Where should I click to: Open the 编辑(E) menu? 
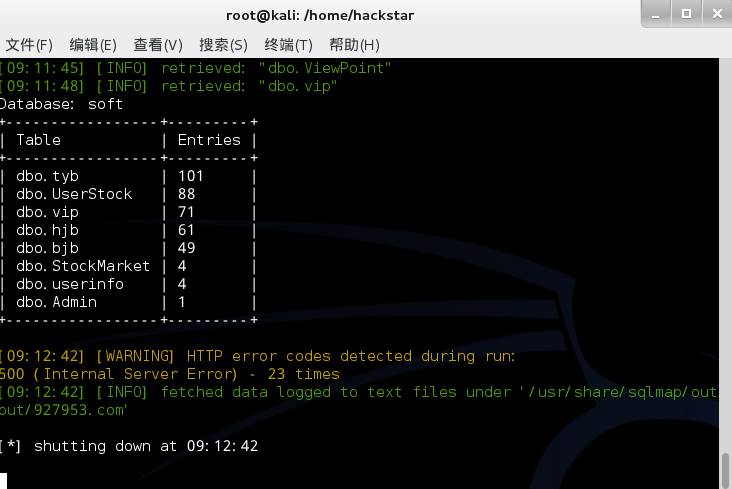coord(93,45)
